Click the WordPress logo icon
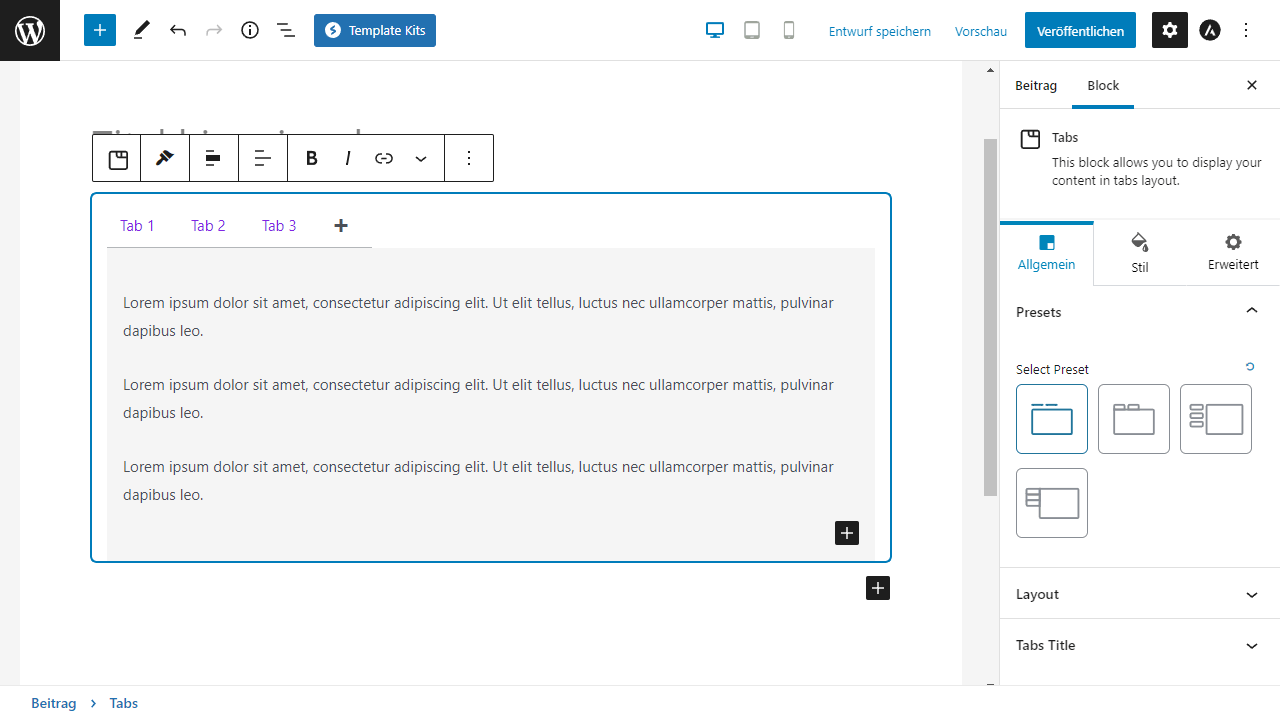1280x720 pixels. (30, 30)
